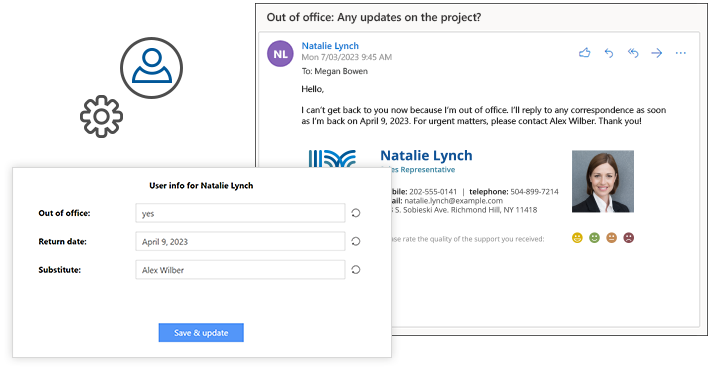Screen dimensions: 710x370
Task: Reset the Out of office field
Action: [356, 213]
